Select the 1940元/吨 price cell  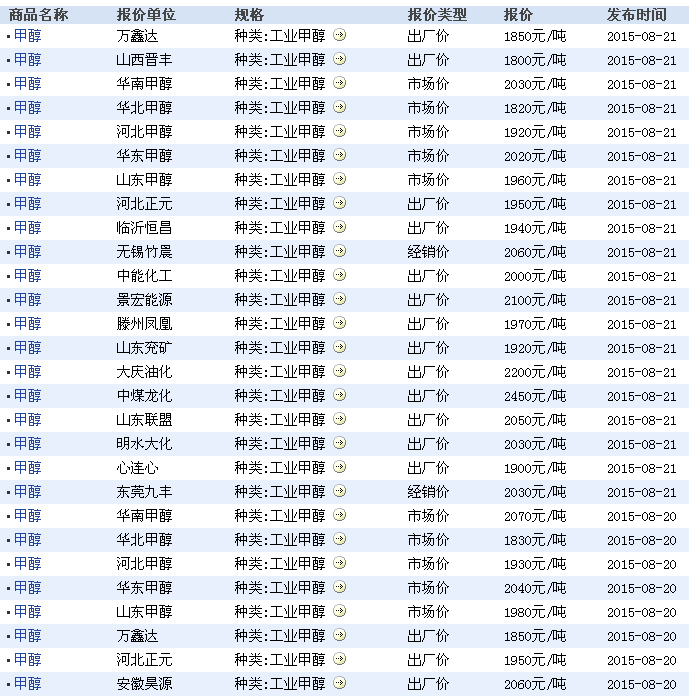coord(535,228)
